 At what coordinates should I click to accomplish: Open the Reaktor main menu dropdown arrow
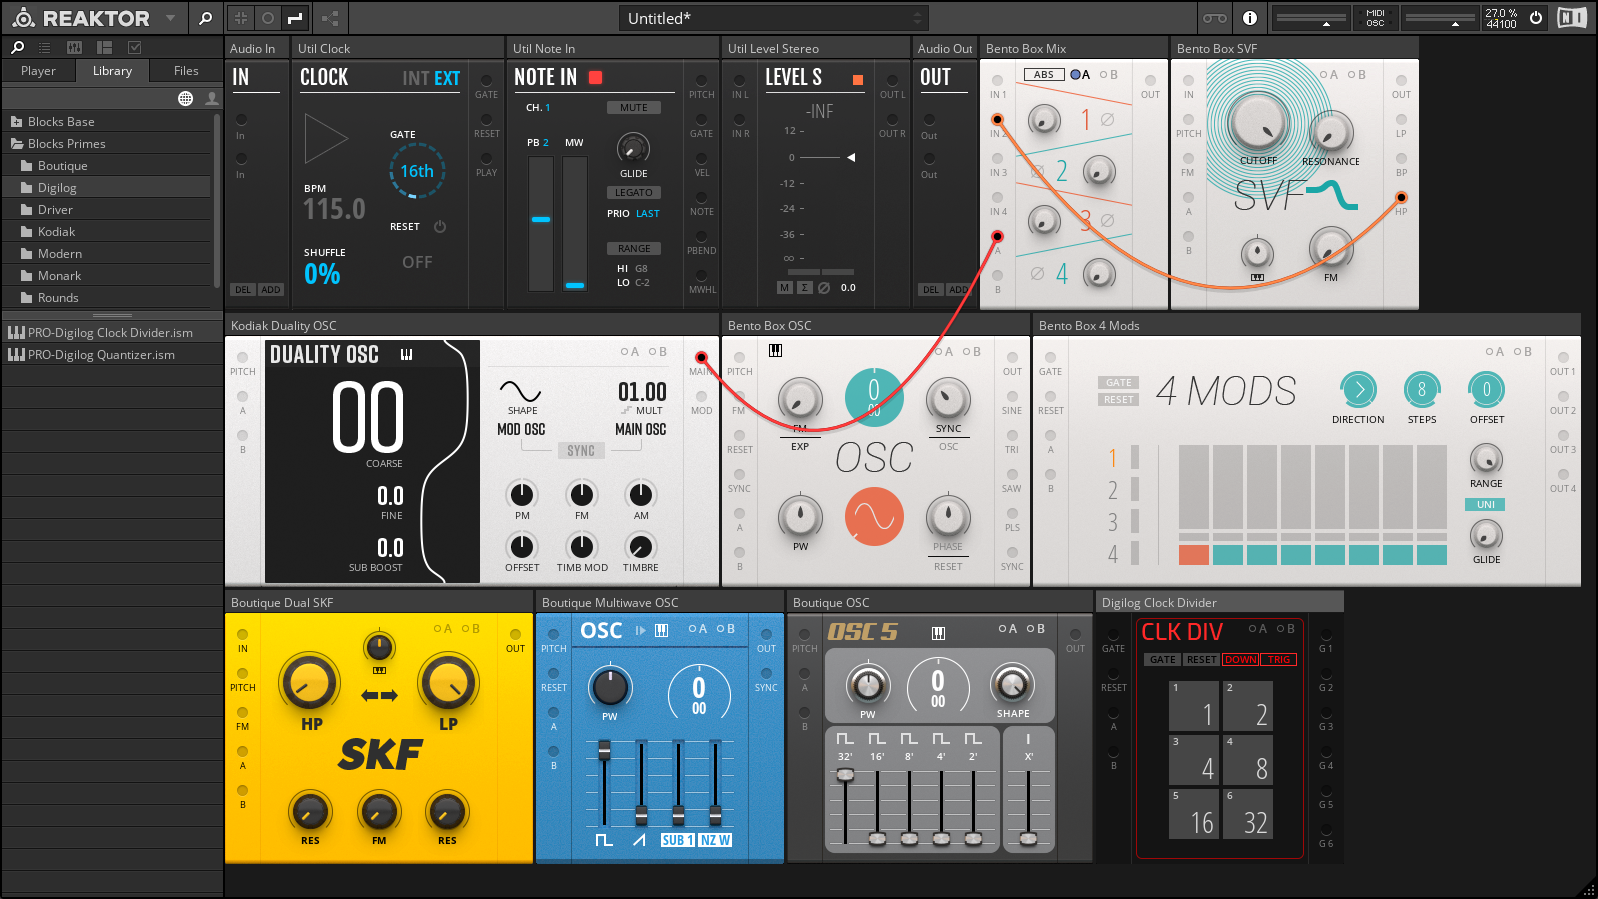tap(170, 18)
